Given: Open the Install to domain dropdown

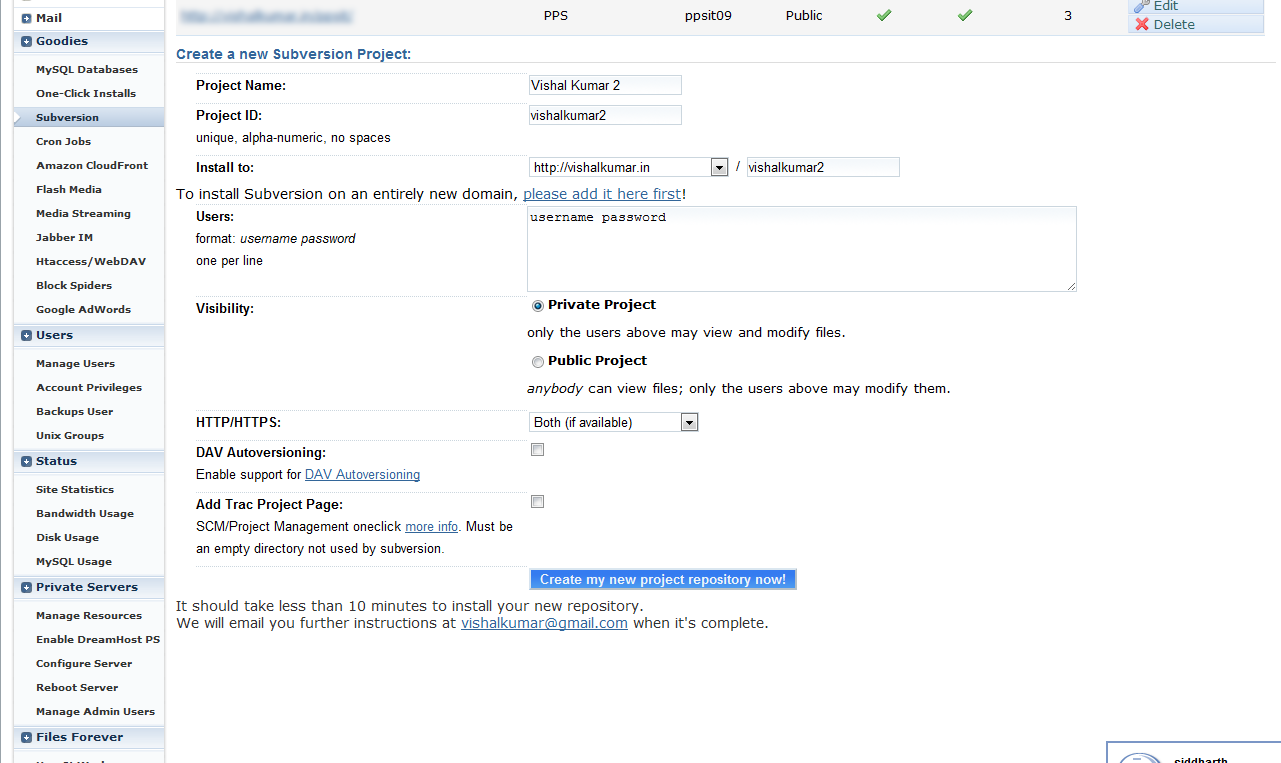Looking at the screenshot, I should pyautogui.click(x=628, y=167).
